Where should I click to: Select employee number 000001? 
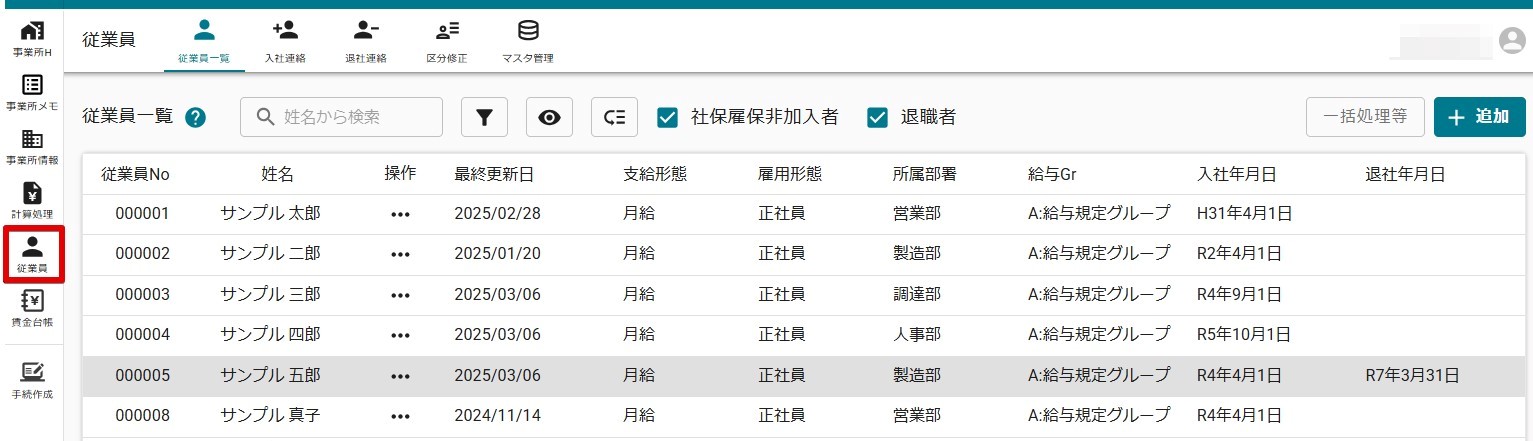tap(143, 214)
